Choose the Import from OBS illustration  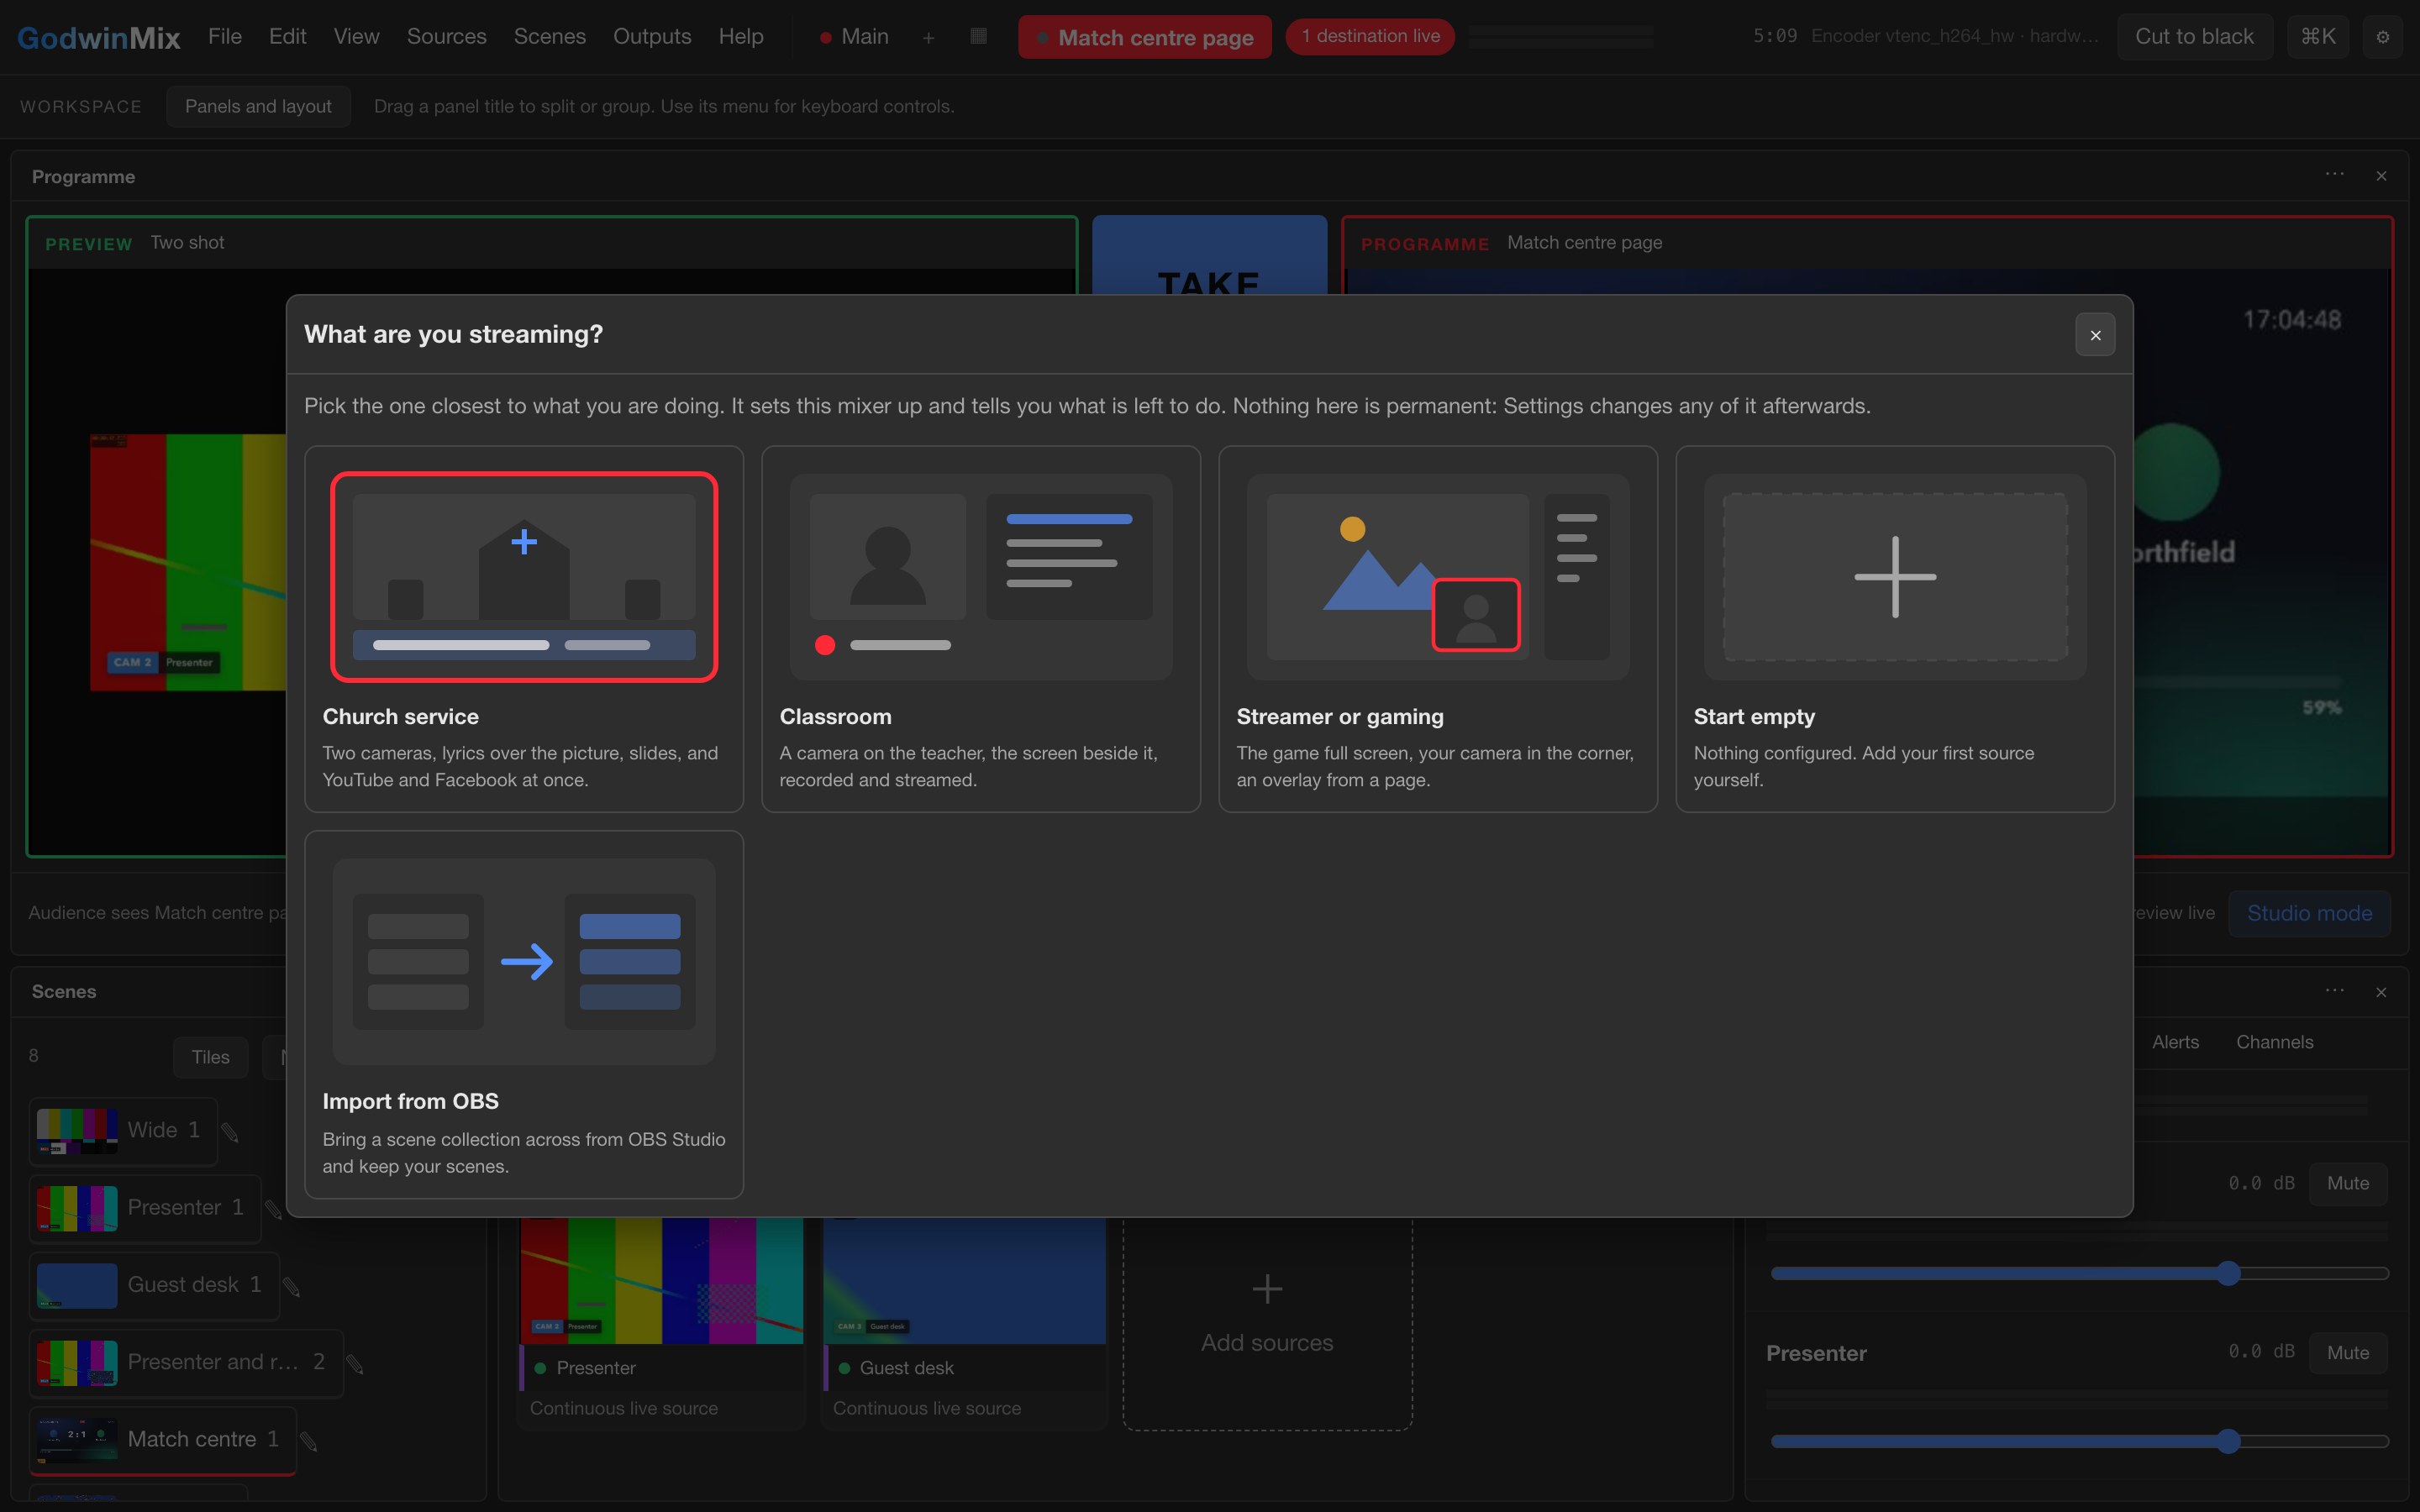[524, 962]
